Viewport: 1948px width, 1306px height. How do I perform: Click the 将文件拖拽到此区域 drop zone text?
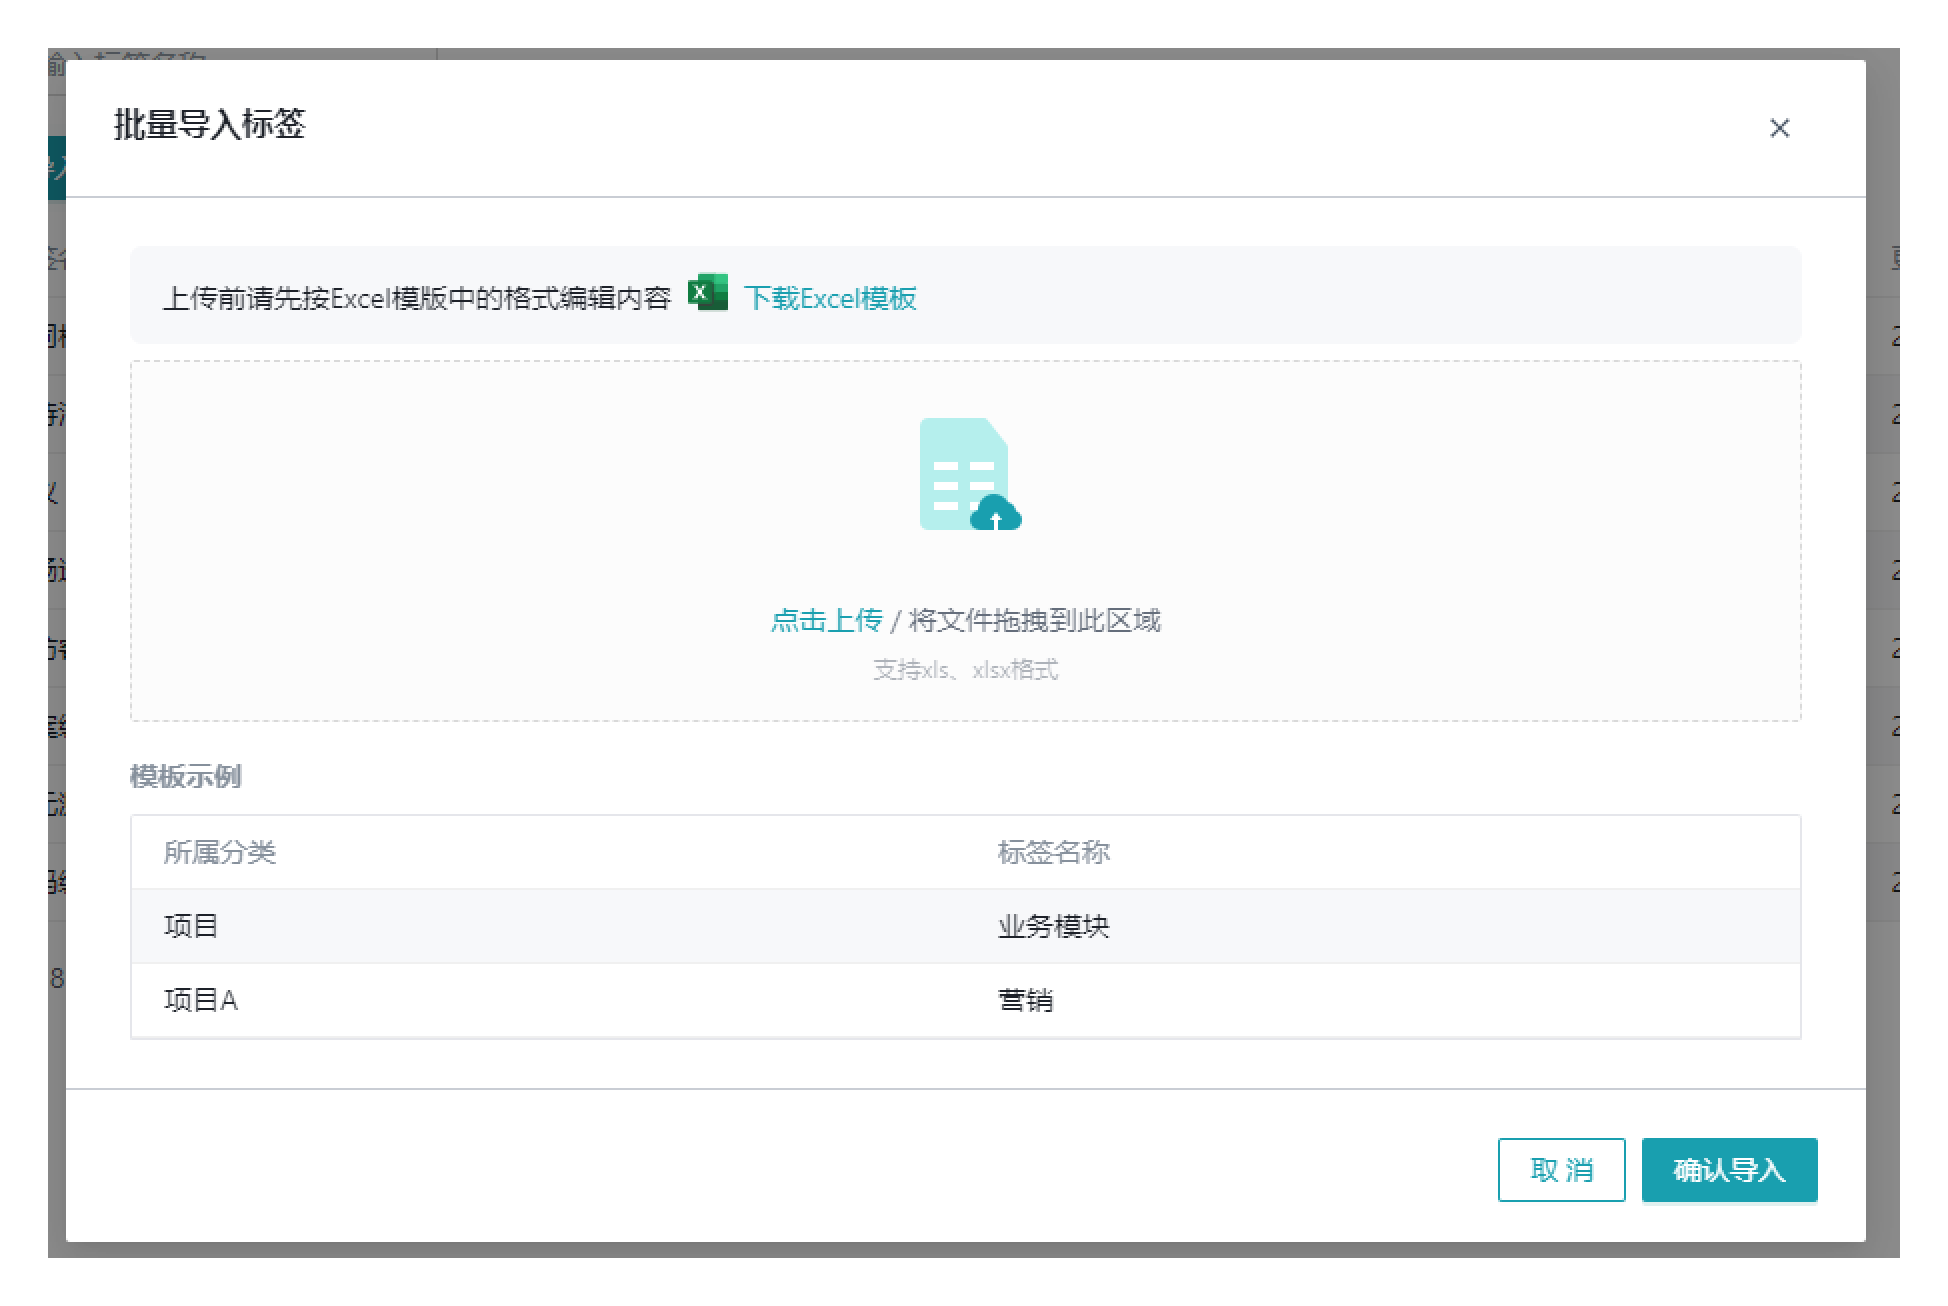1034,620
